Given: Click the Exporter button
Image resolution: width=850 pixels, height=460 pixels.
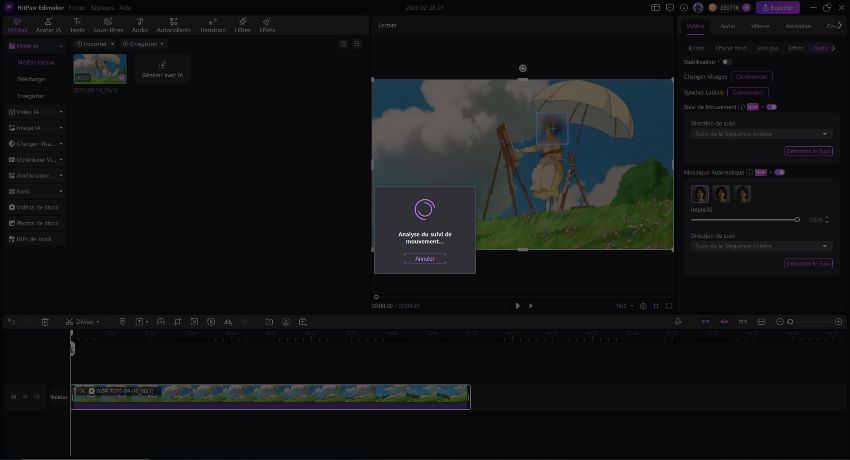Looking at the screenshot, I should [777, 7].
